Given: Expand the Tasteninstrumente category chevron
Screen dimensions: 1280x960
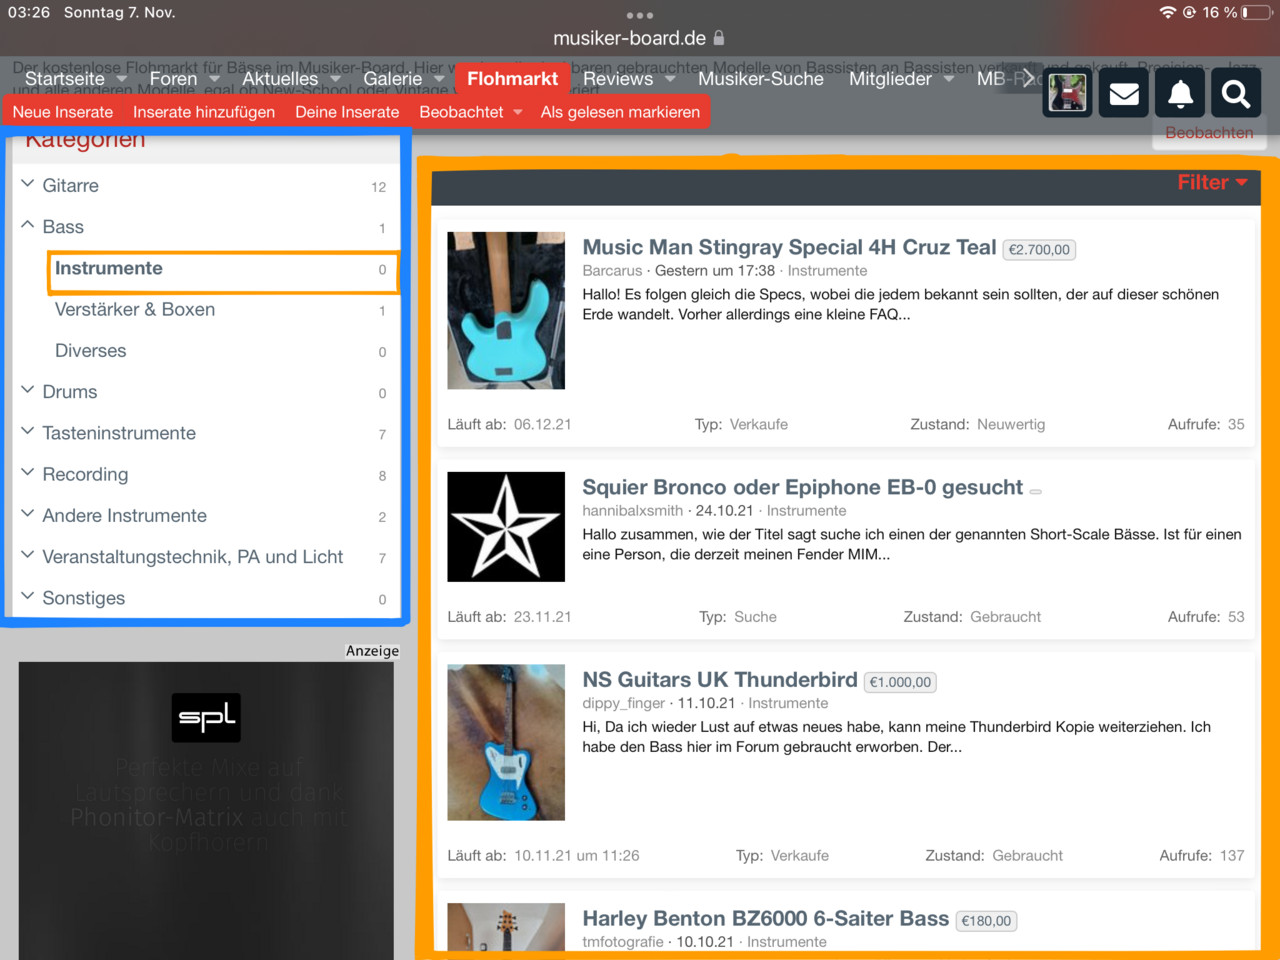Looking at the screenshot, I should point(28,431).
